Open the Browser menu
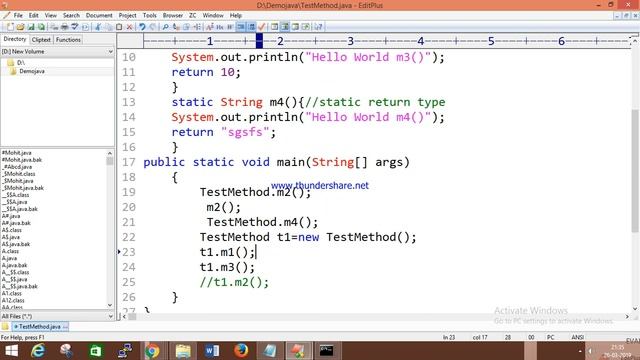The width and height of the screenshot is (640, 360). pos(173,16)
